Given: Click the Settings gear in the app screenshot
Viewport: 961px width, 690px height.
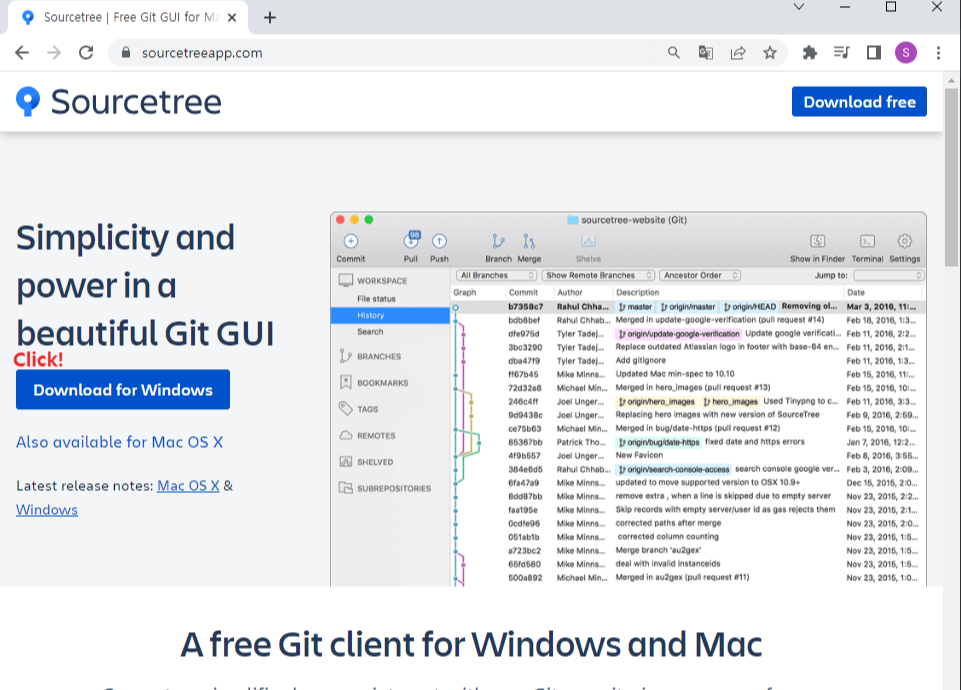Looking at the screenshot, I should (905, 241).
